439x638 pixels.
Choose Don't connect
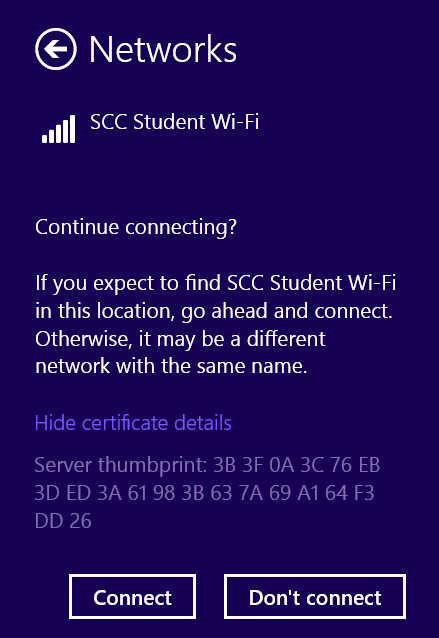point(315,597)
